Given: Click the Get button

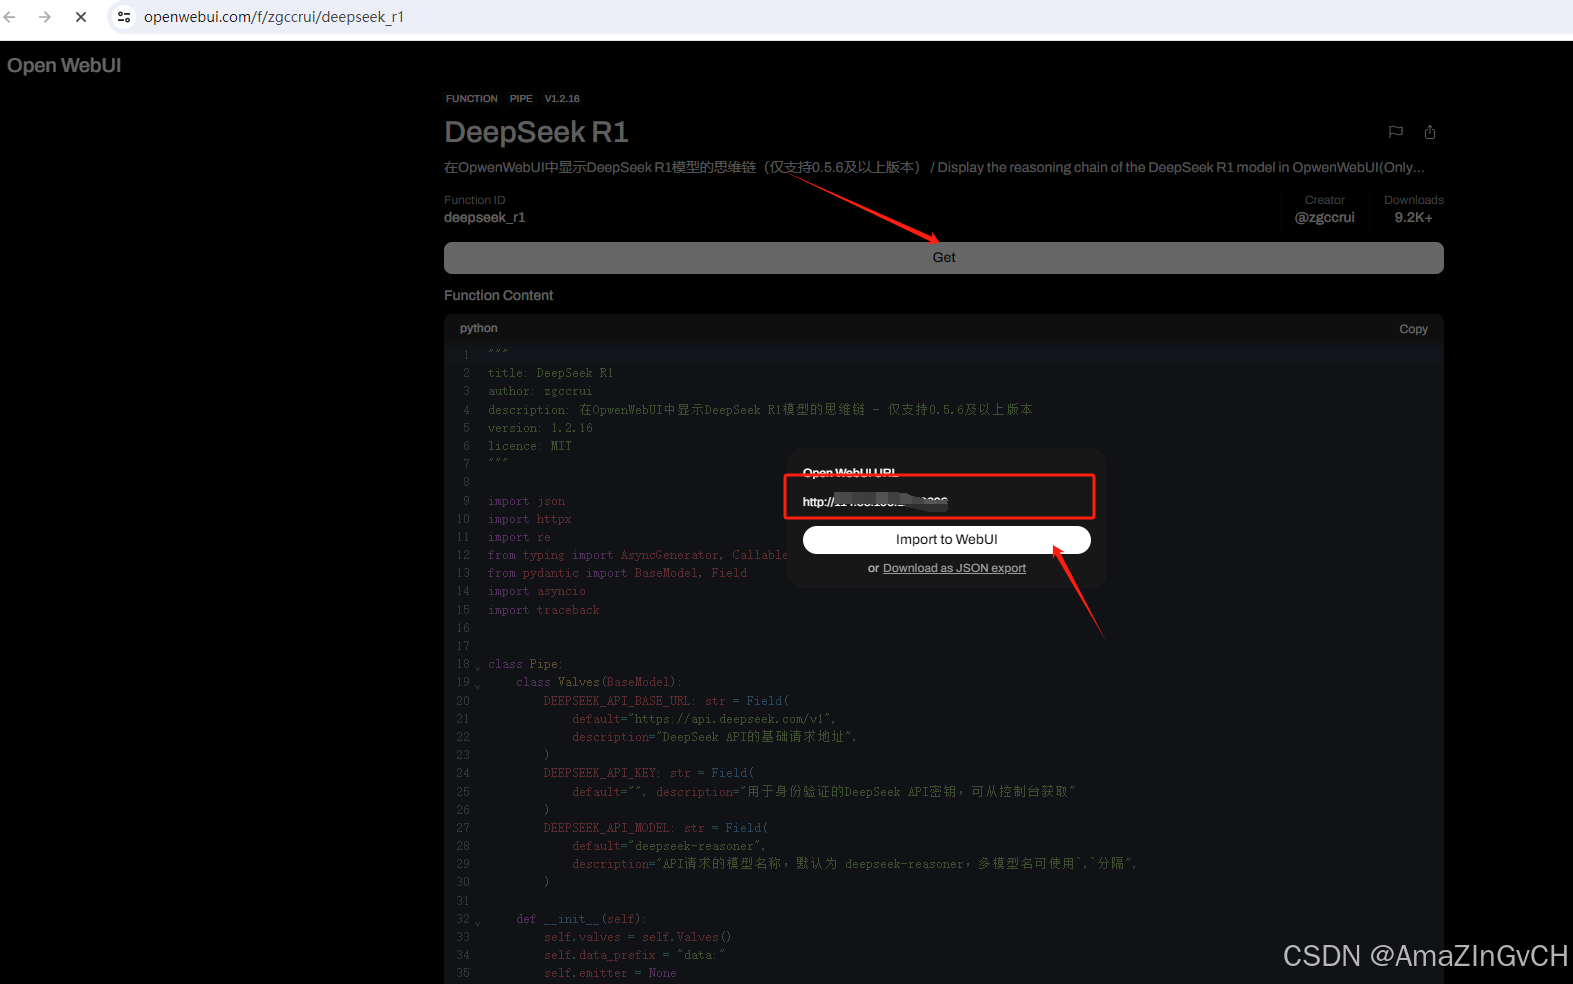Looking at the screenshot, I should click(x=944, y=258).
